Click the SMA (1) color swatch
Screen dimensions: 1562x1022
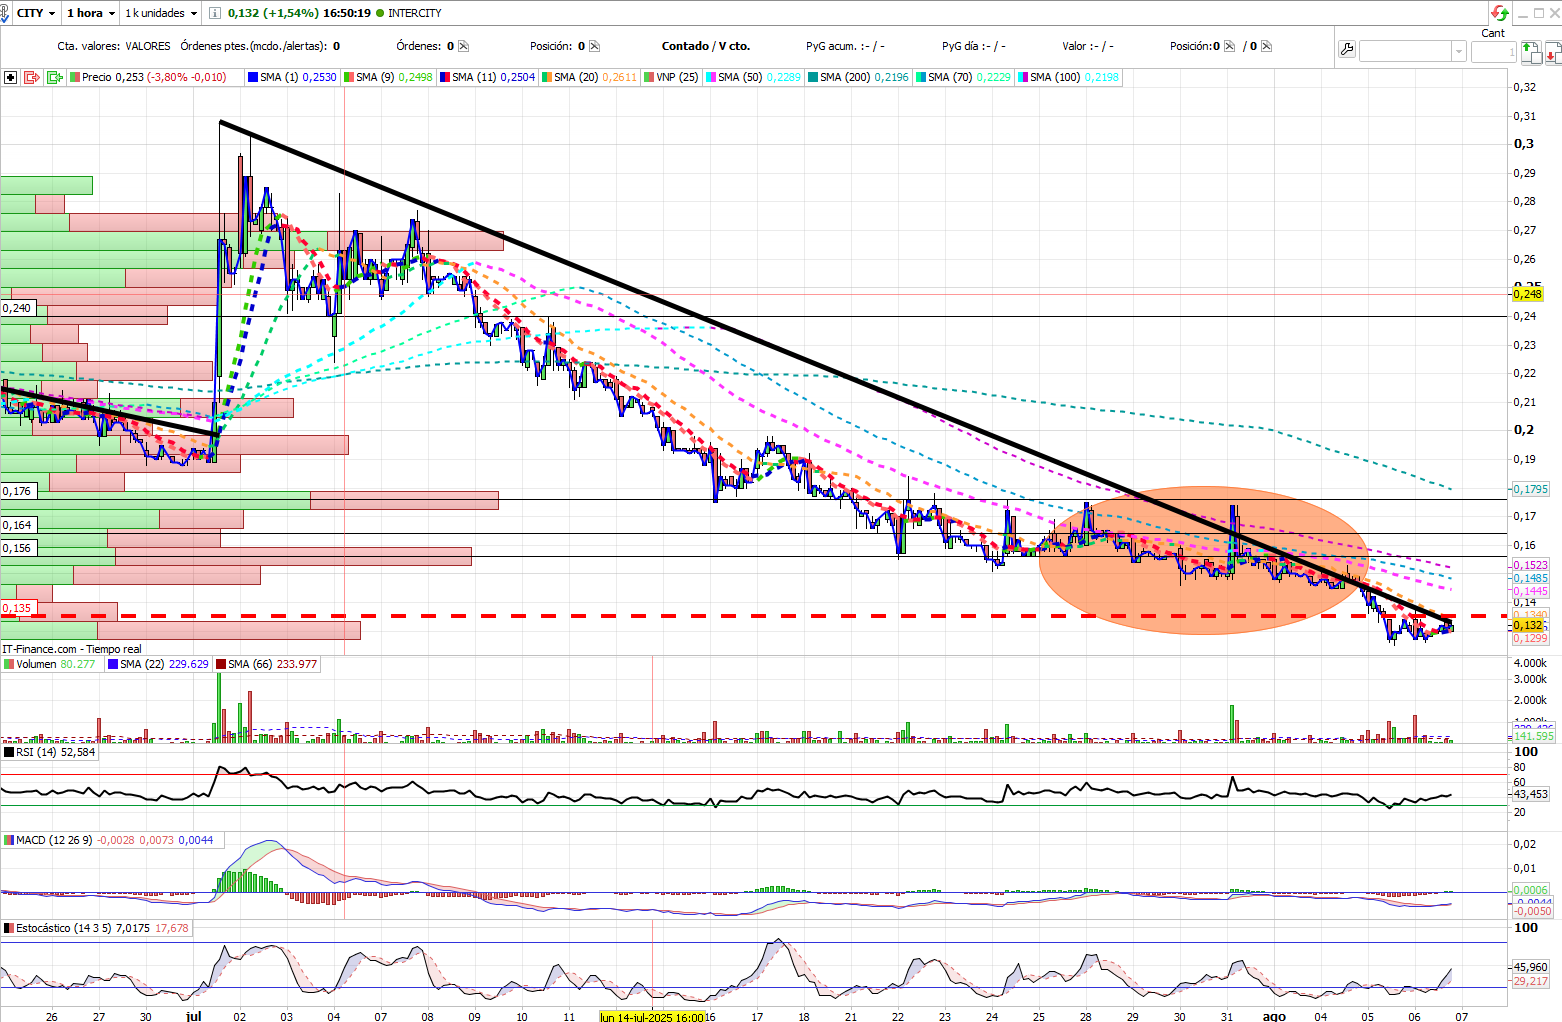tap(252, 77)
